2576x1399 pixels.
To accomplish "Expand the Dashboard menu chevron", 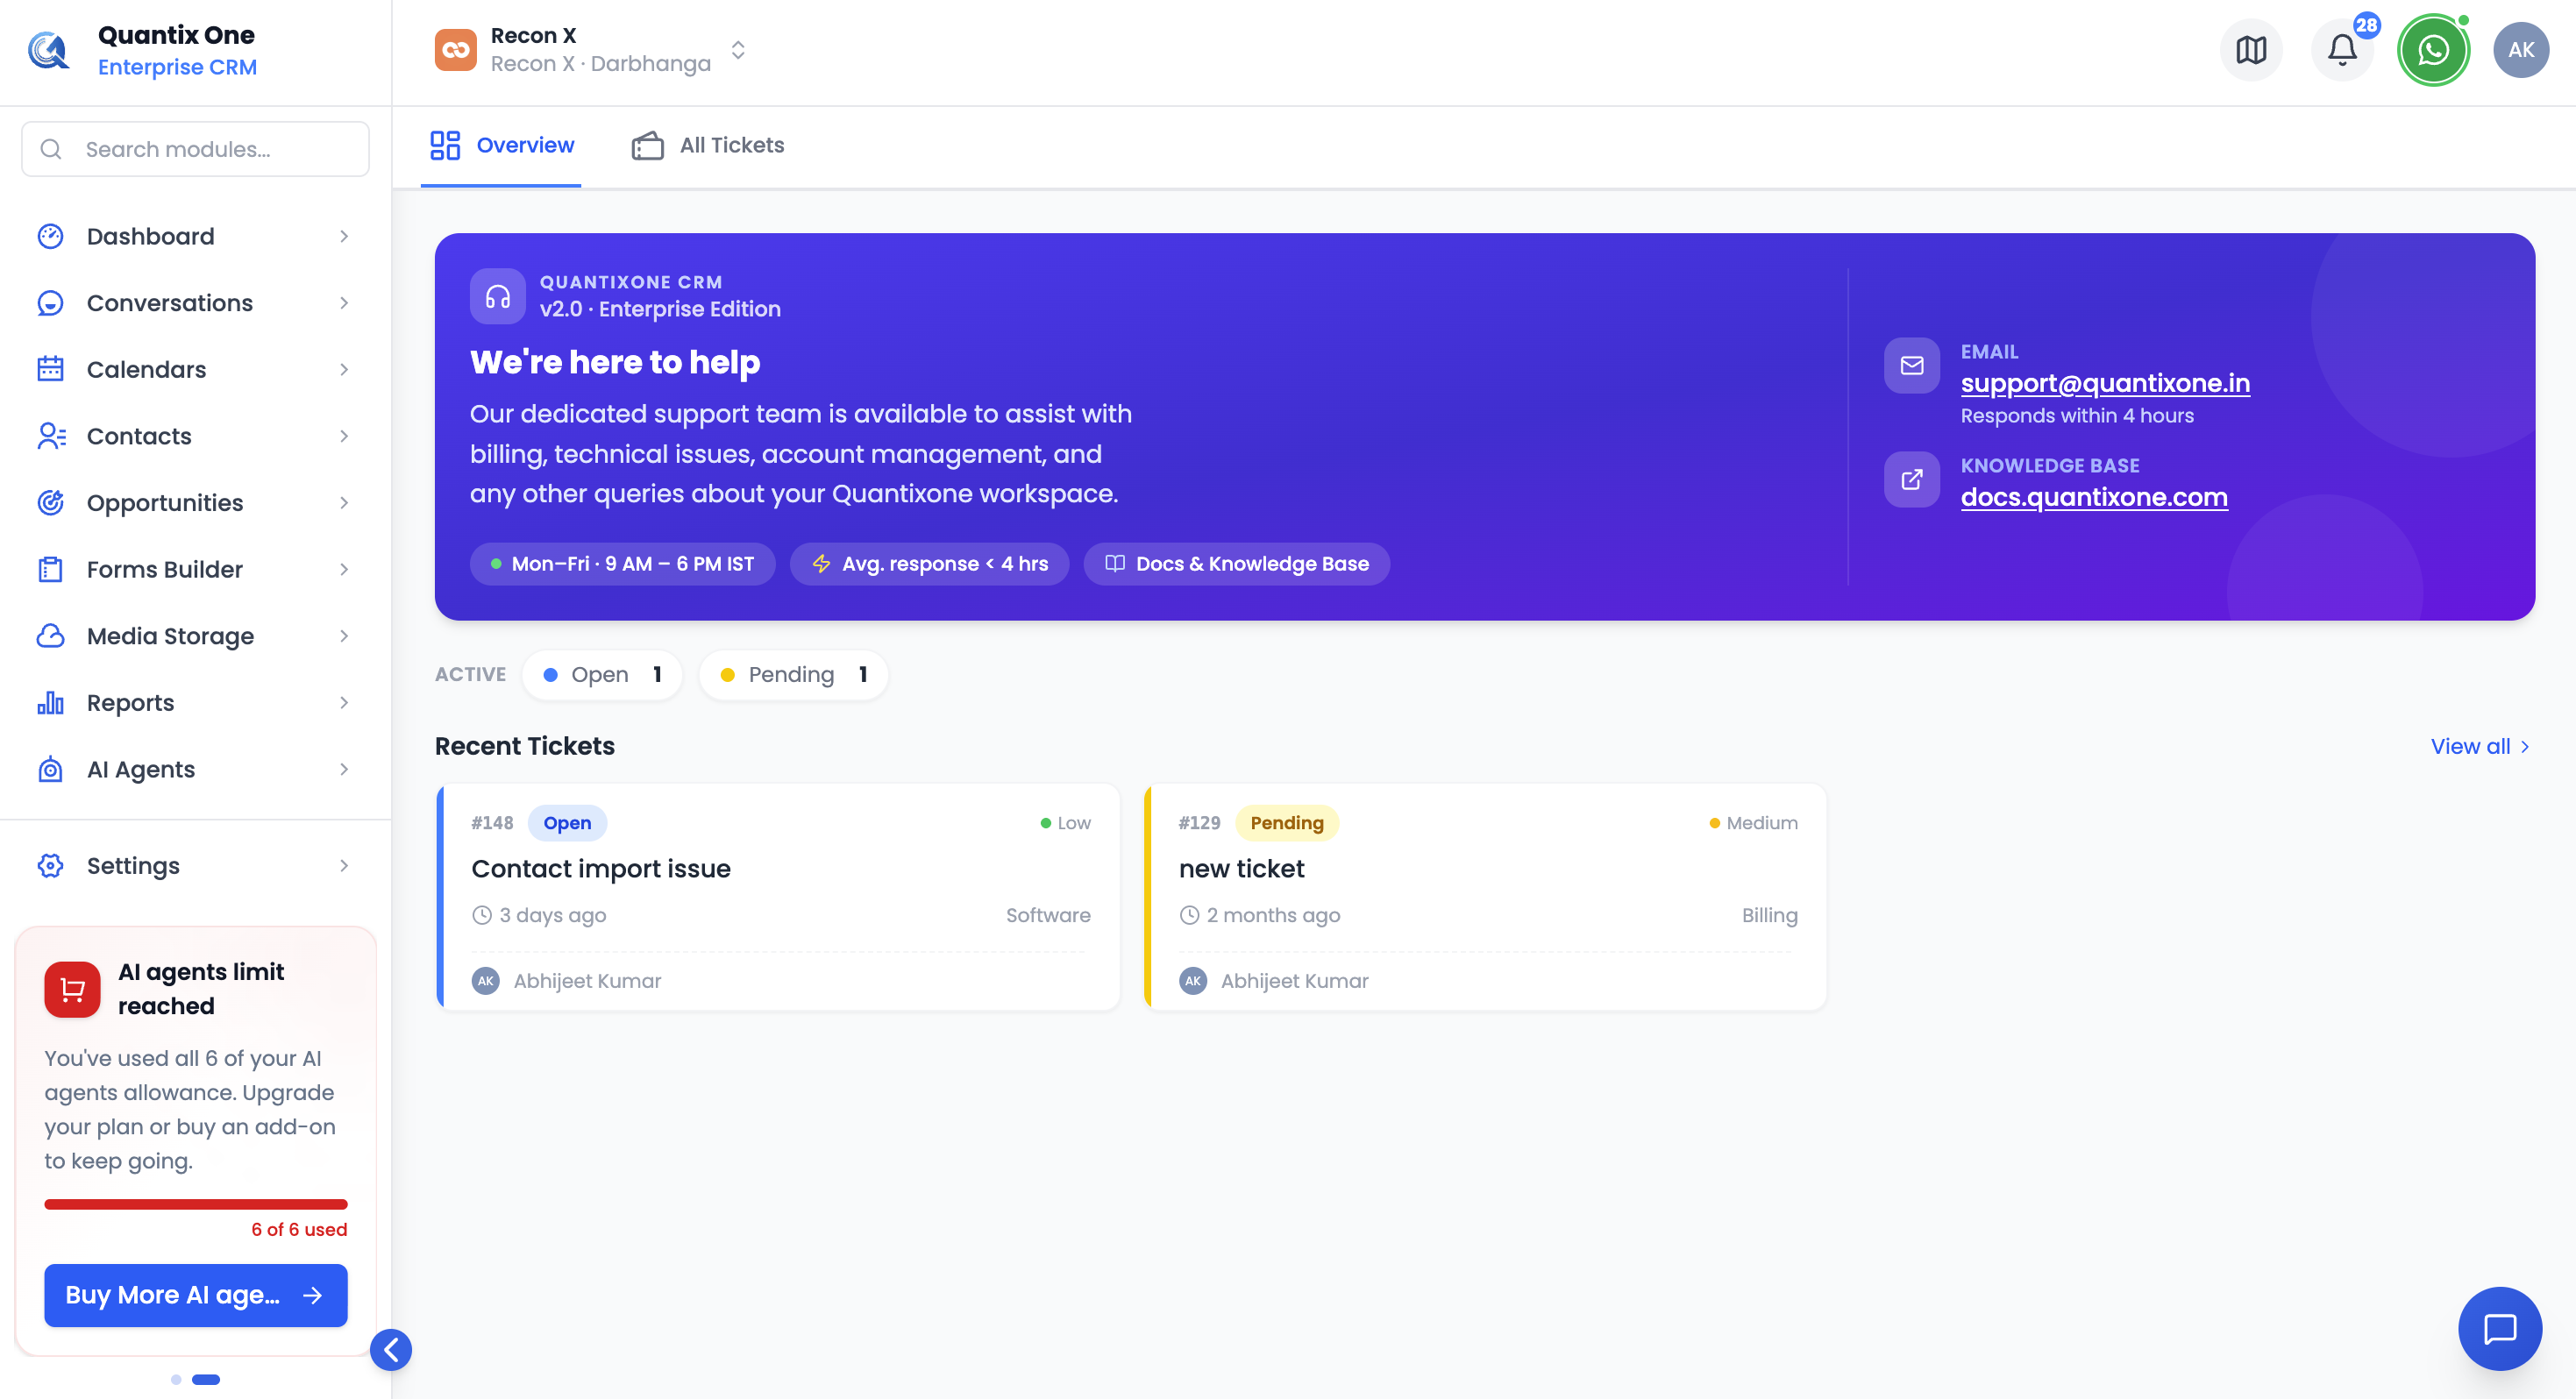I will pos(344,236).
